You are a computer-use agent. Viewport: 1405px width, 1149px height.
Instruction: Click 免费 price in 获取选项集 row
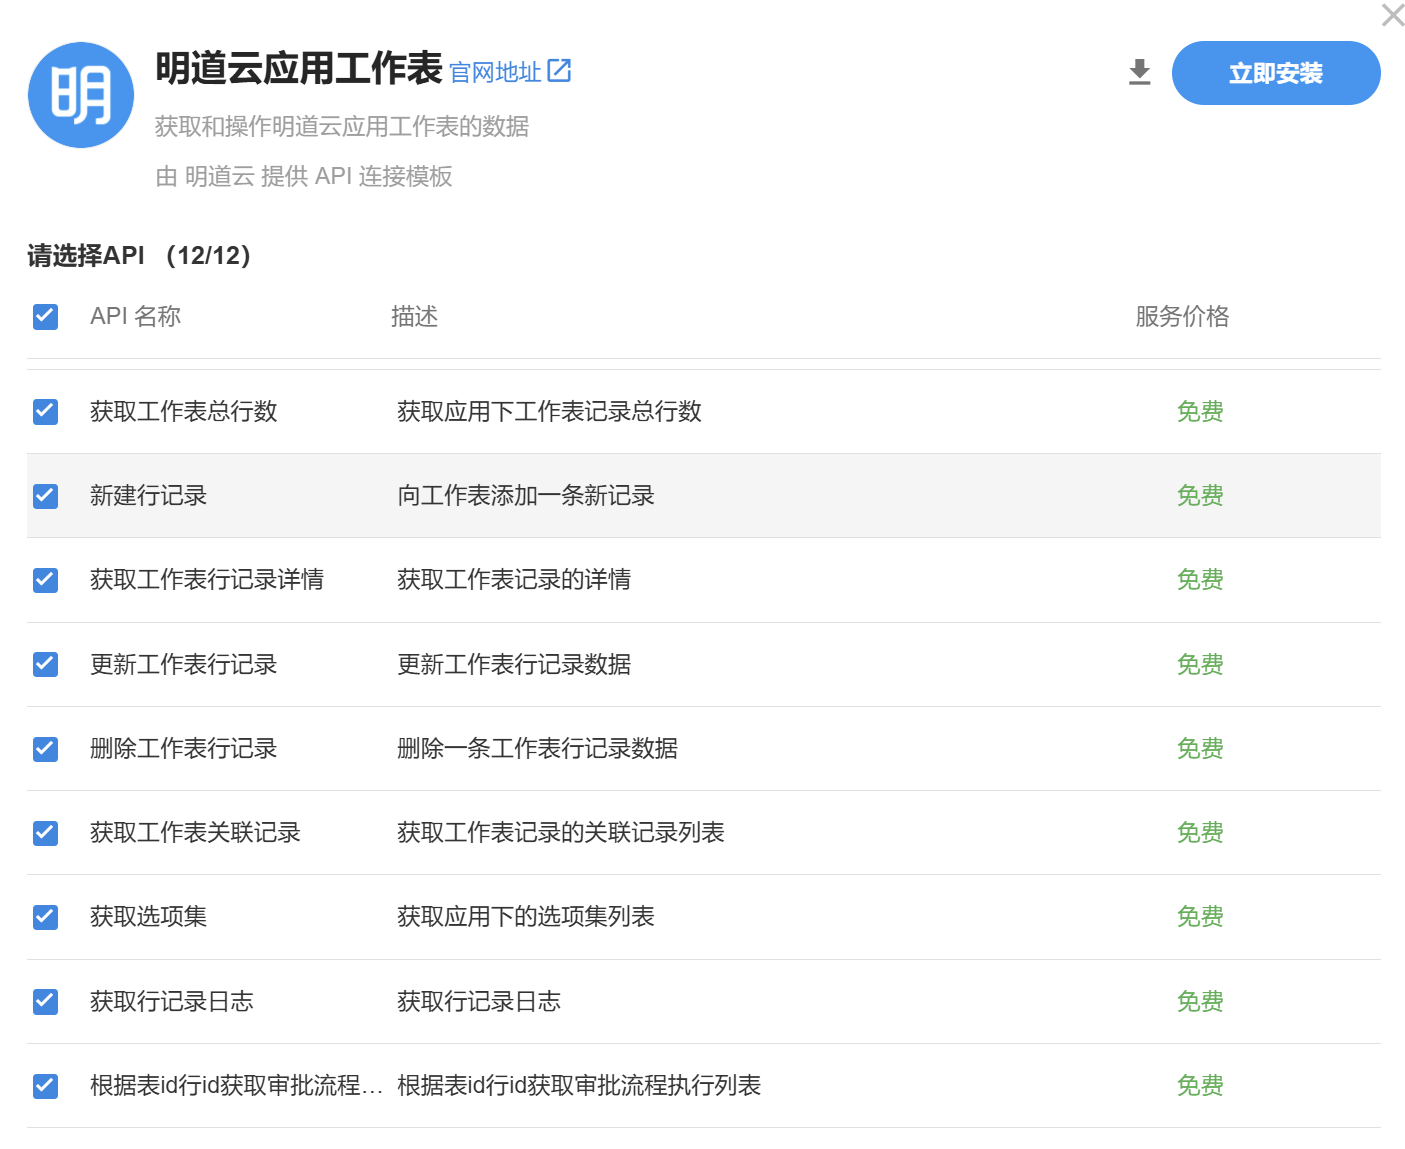point(1200,916)
